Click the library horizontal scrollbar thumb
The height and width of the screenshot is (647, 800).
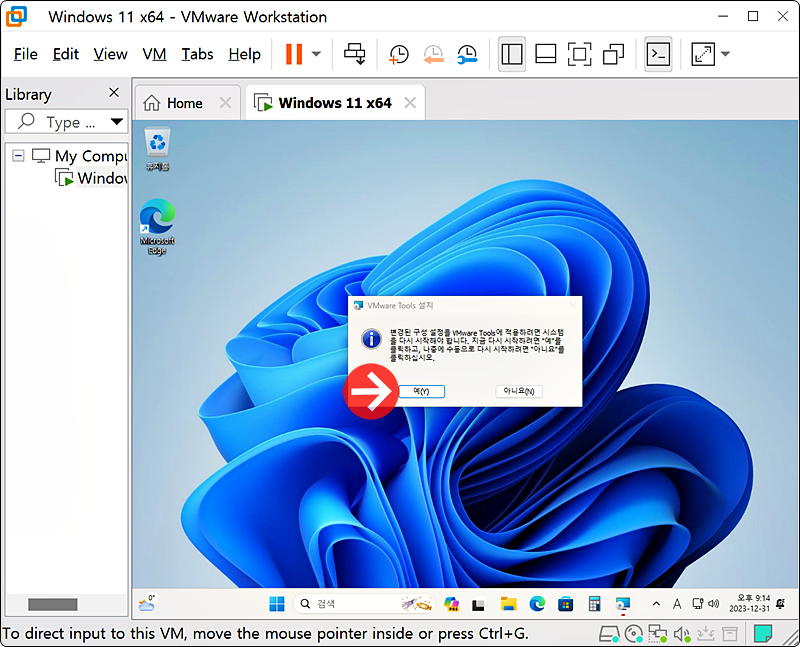53,605
